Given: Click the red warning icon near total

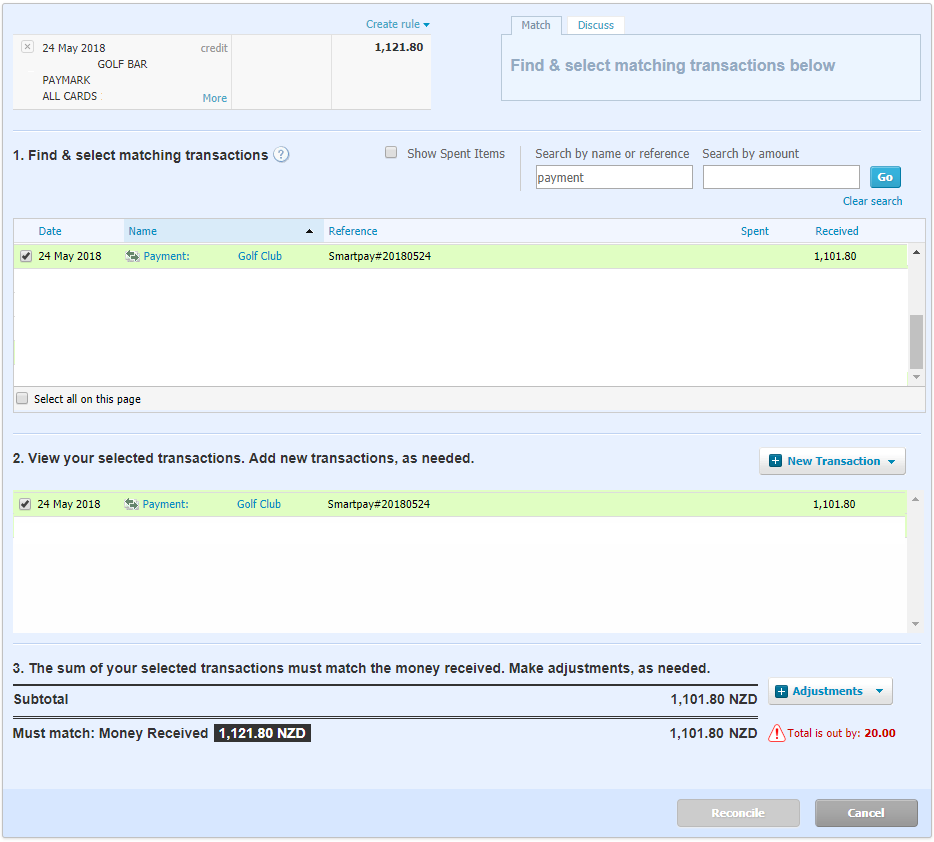Looking at the screenshot, I should coord(776,733).
